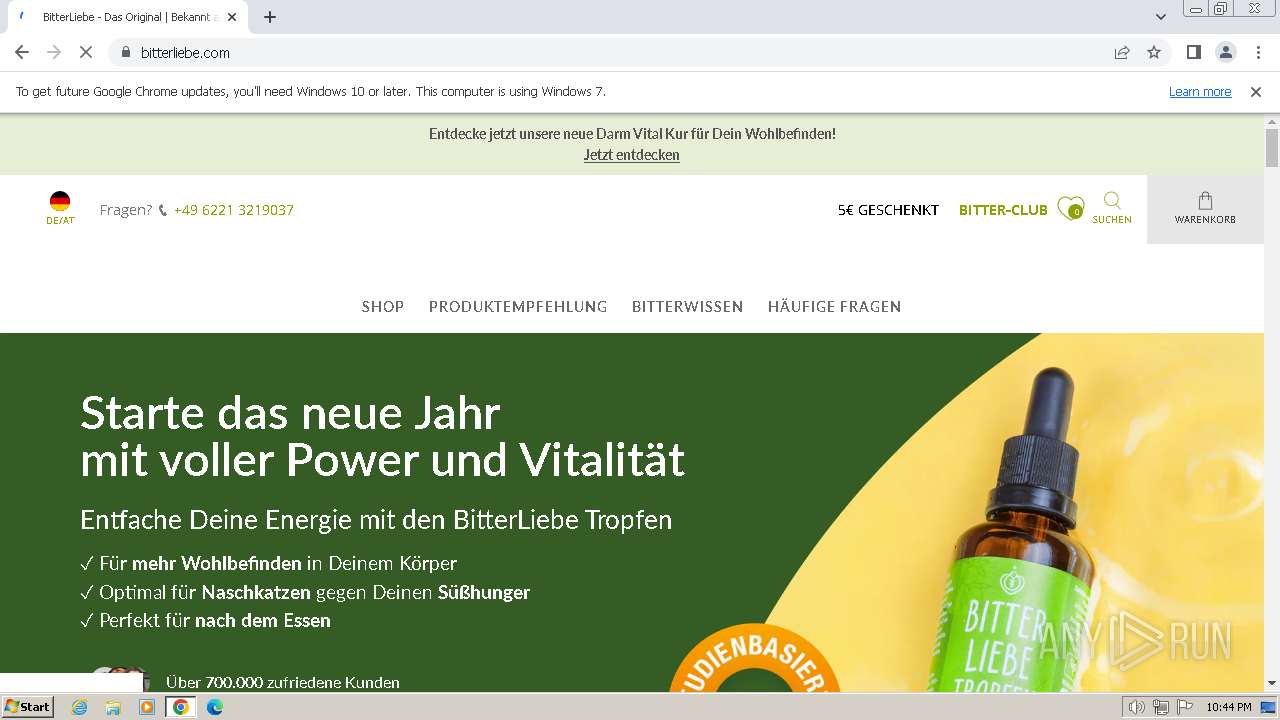Close the BitterLiebe tab
The image size is (1280, 720).
pyautogui.click(x=233, y=17)
